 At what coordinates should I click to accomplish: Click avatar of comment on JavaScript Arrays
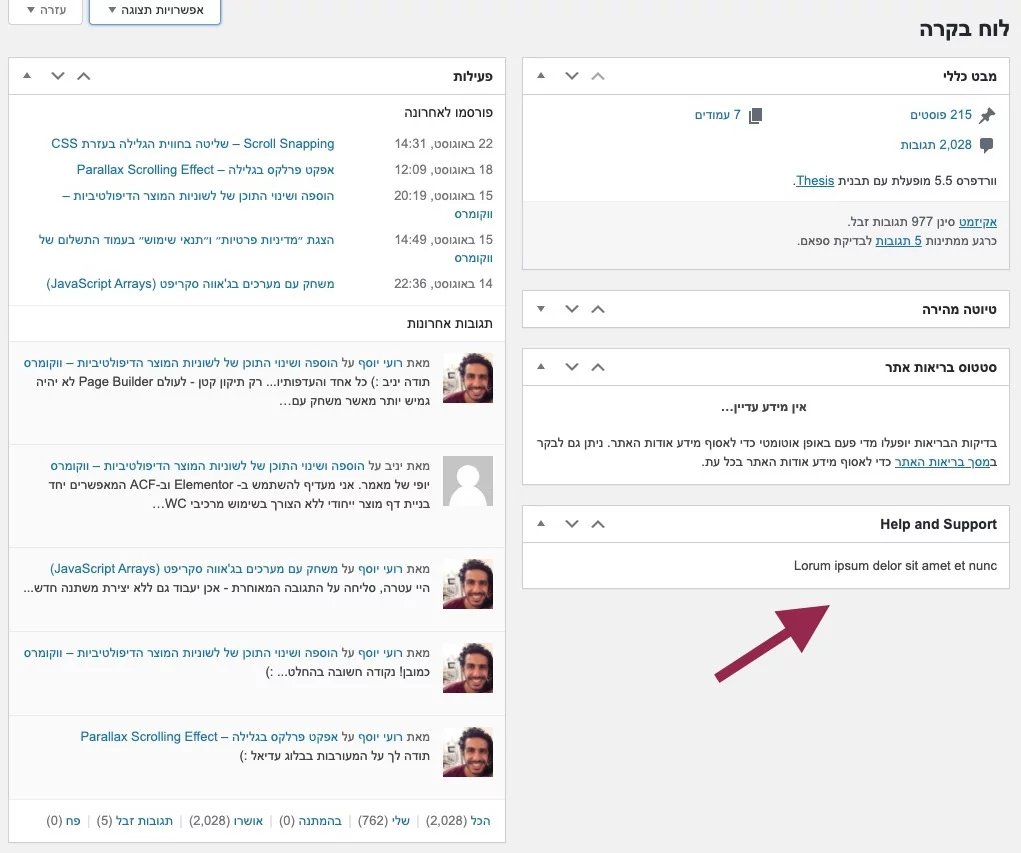coord(468,584)
